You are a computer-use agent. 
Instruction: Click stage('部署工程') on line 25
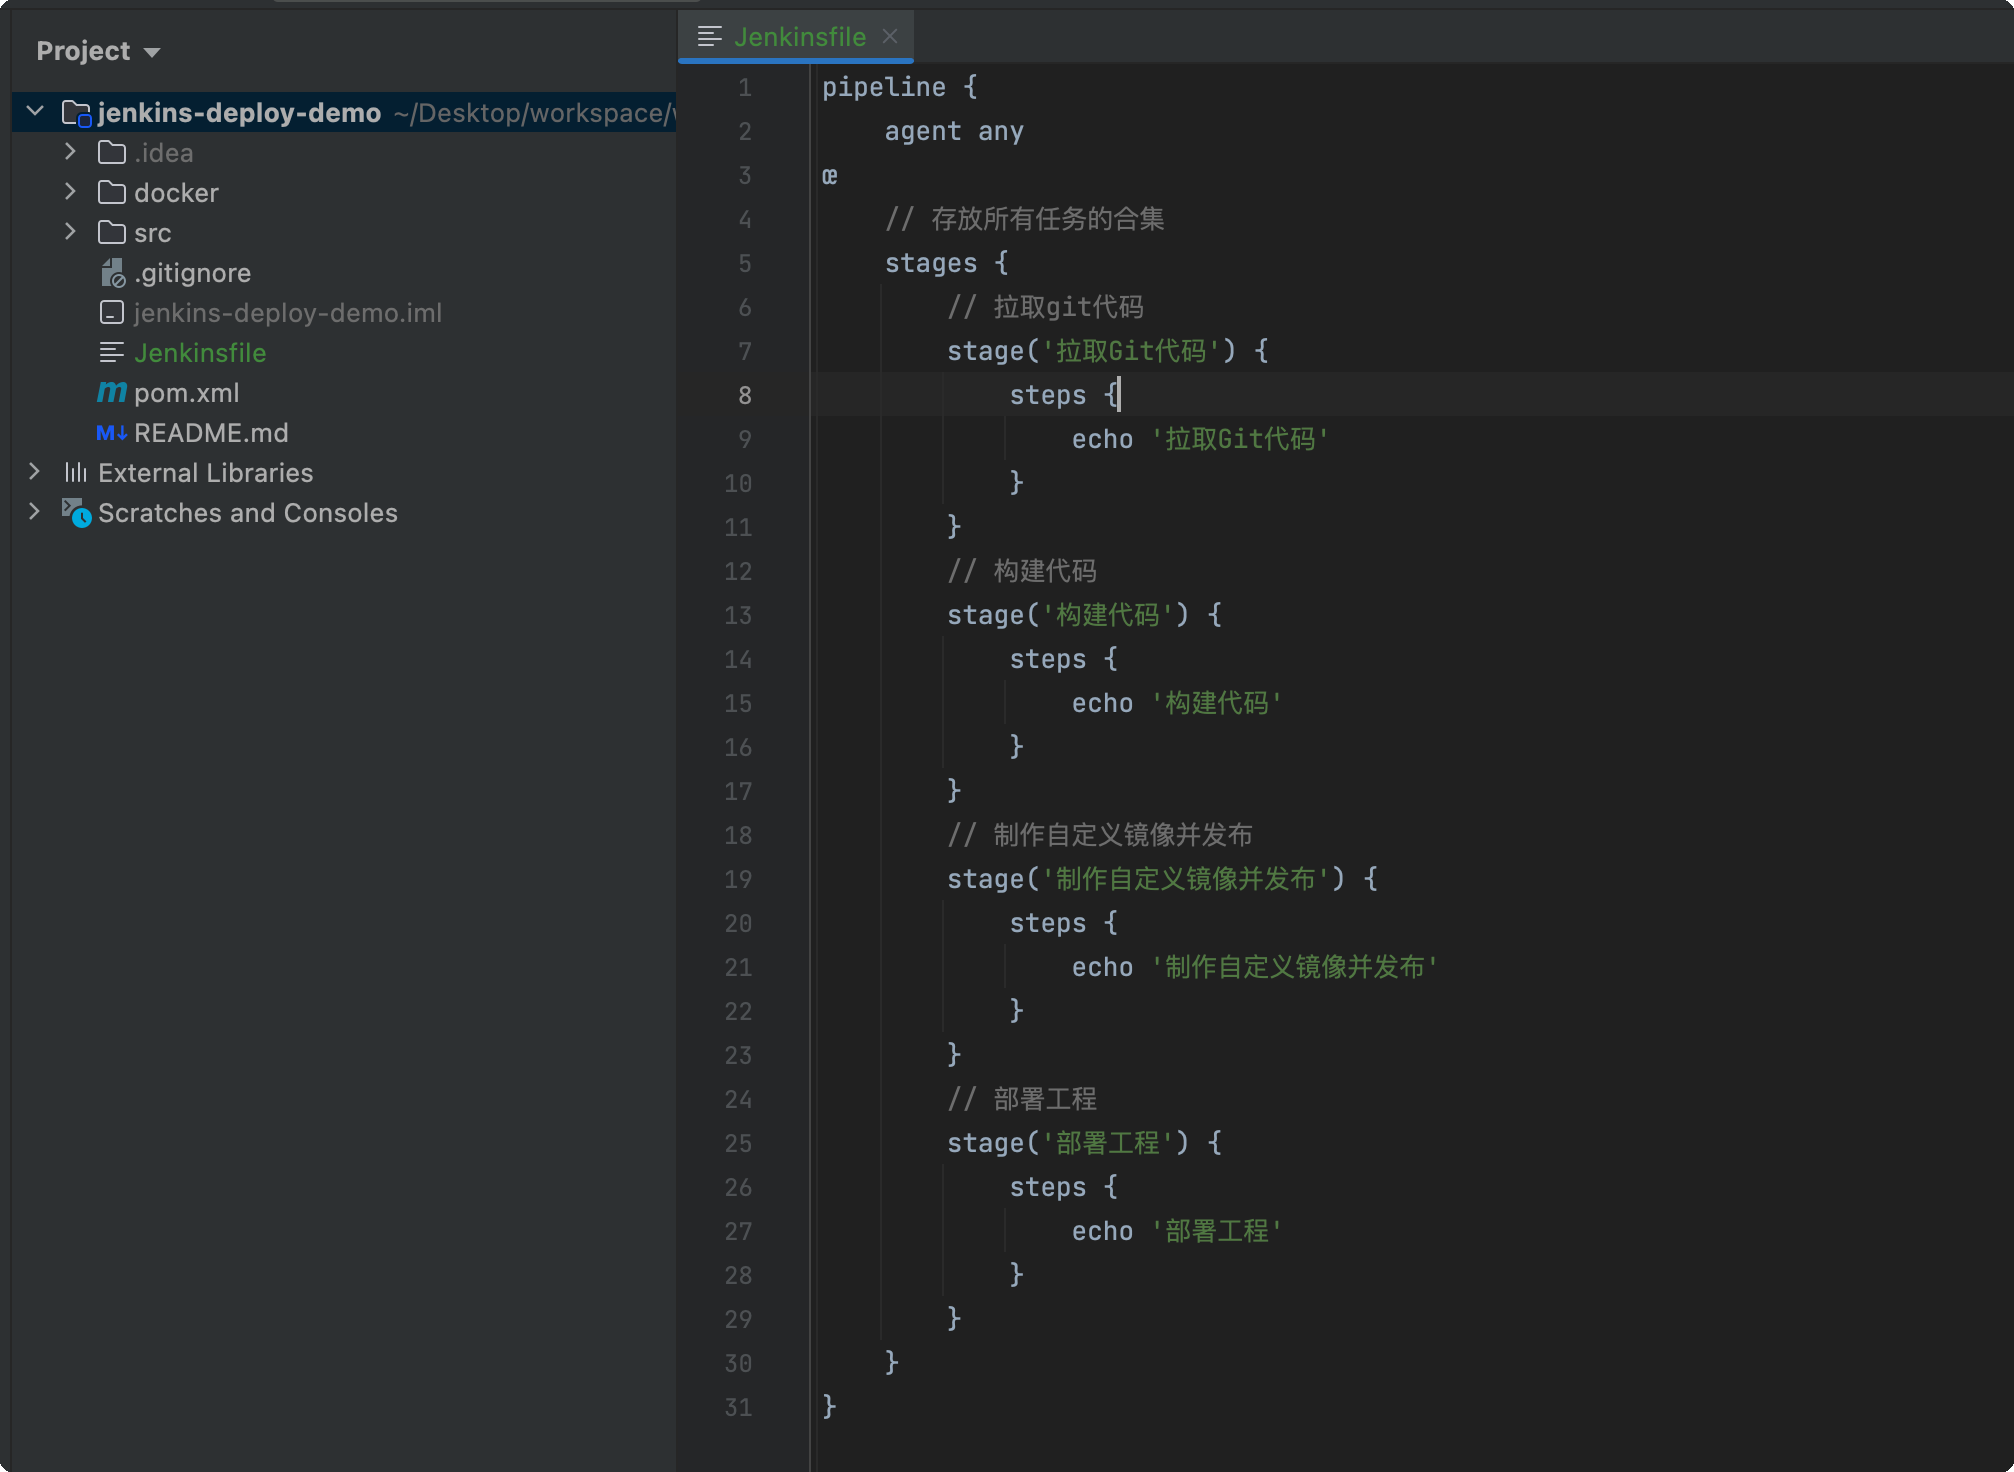(1085, 1143)
